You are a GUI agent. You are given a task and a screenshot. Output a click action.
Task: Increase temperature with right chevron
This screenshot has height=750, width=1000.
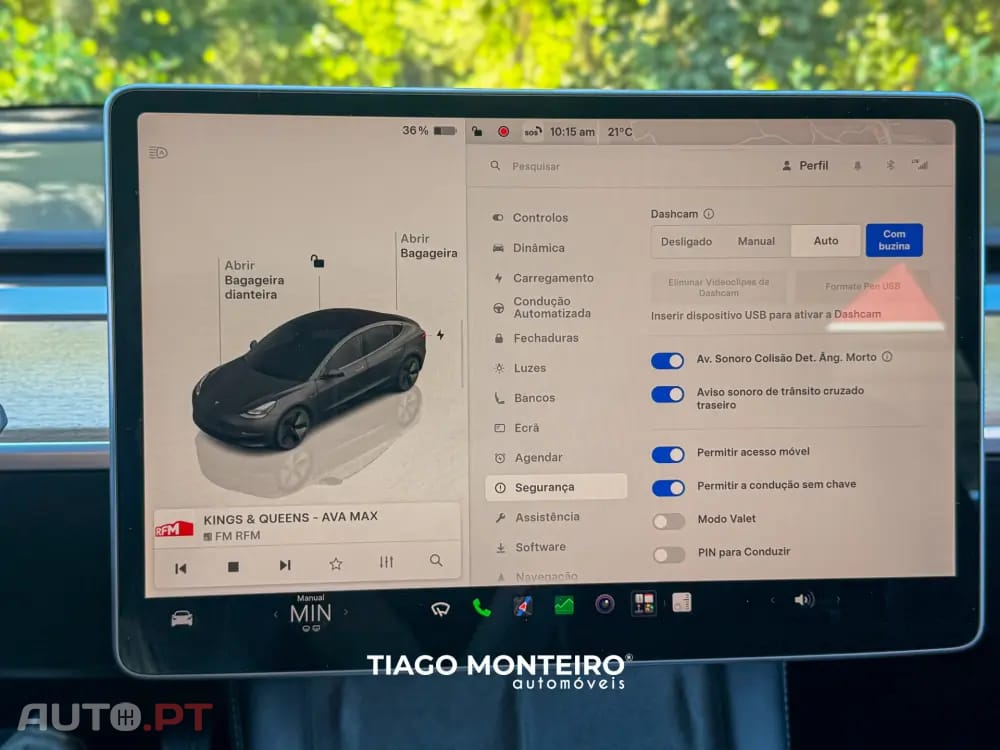[346, 612]
